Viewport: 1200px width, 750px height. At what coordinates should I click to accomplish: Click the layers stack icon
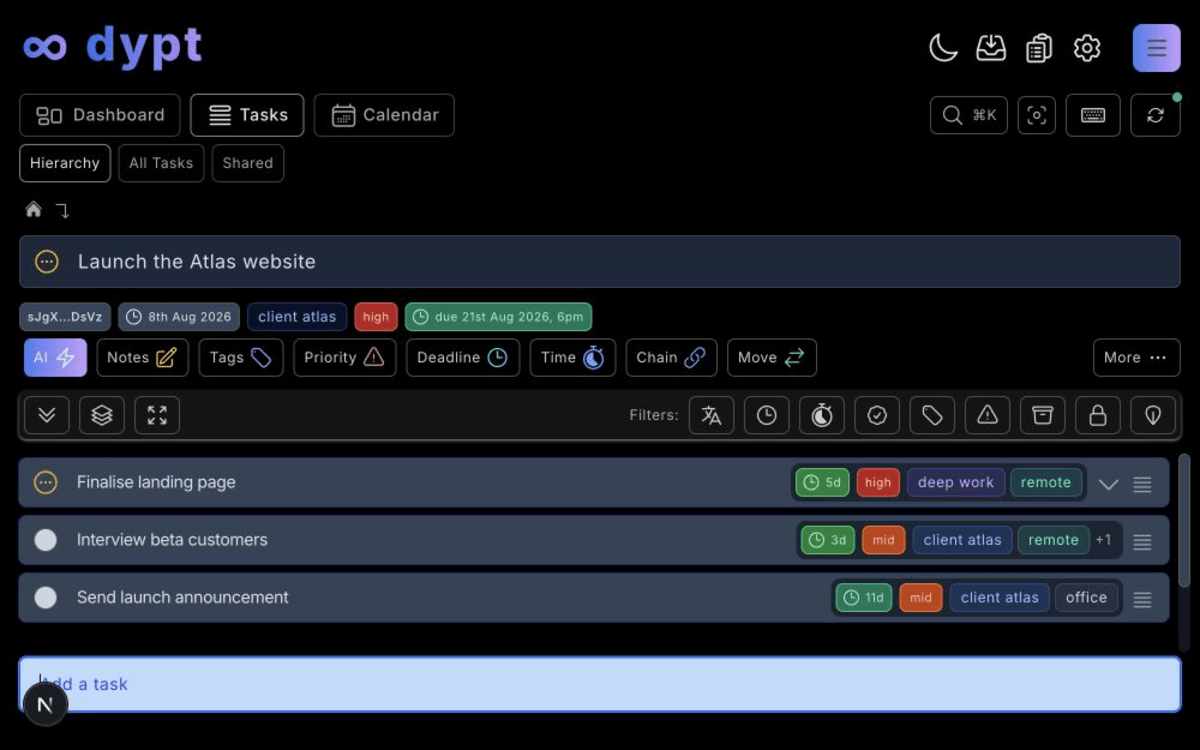[102, 415]
